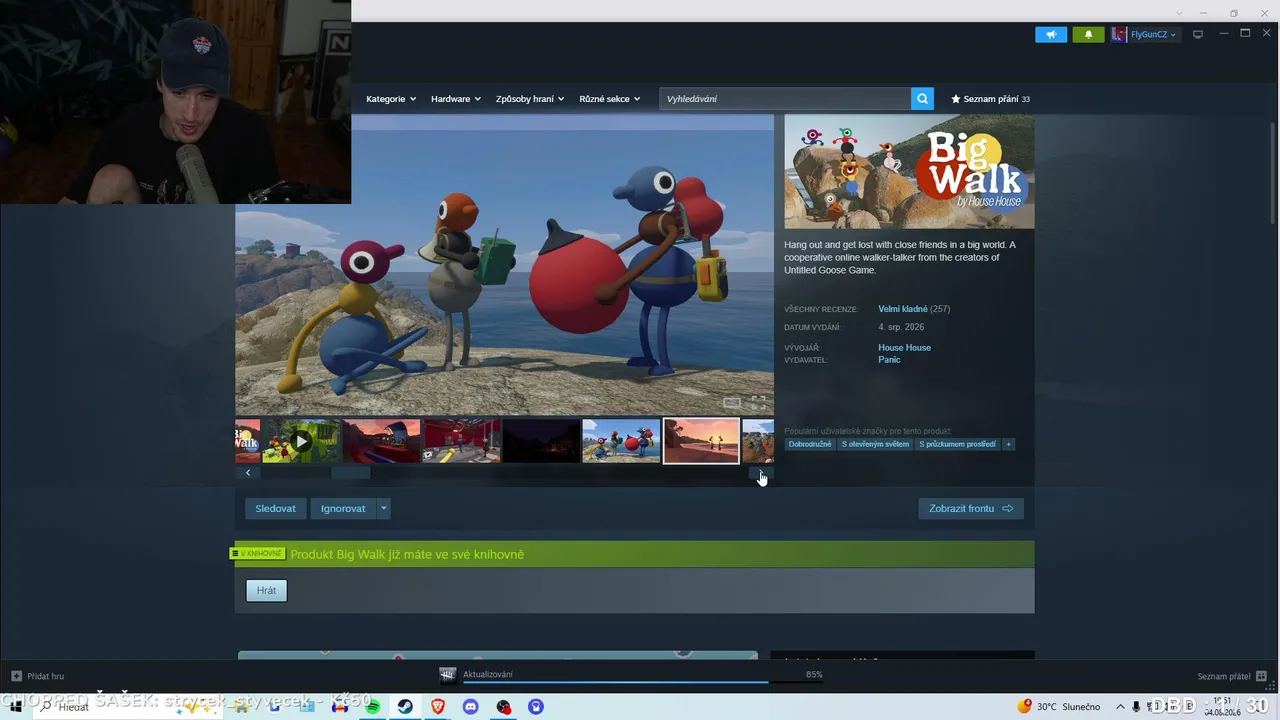Image resolution: width=1280 pixels, height=720 pixels.
Task: Show hidden system tray icons chevron
Action: click(x=1120, y=707)
